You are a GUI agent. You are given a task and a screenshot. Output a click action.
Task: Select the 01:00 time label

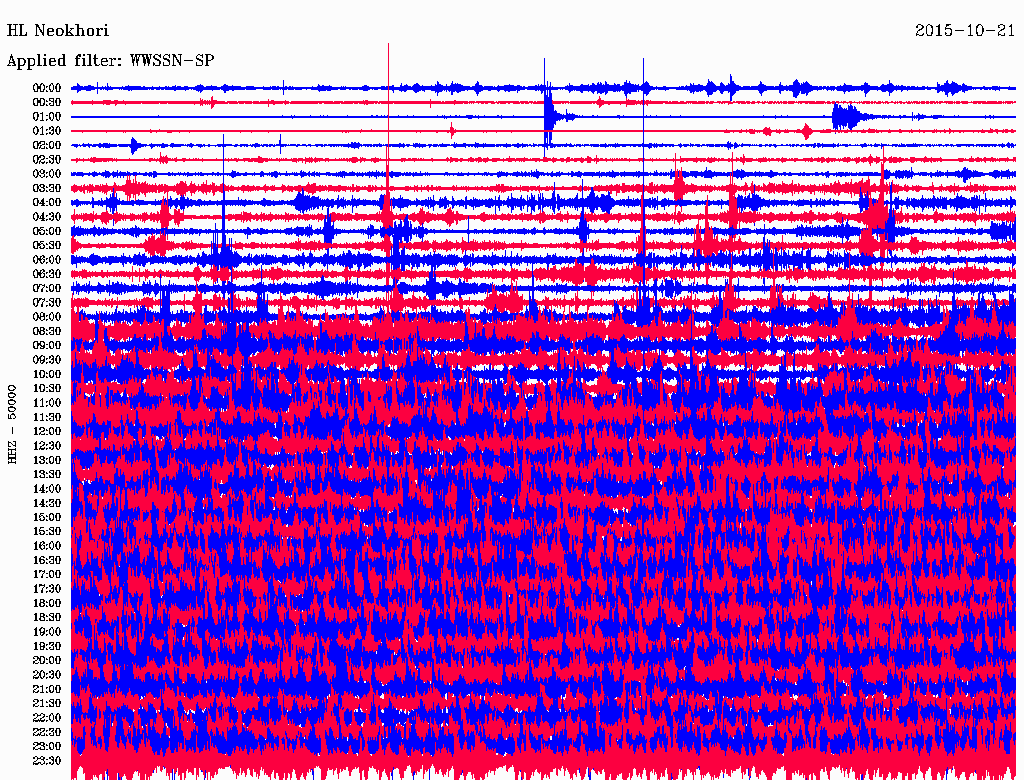(47, 116)
